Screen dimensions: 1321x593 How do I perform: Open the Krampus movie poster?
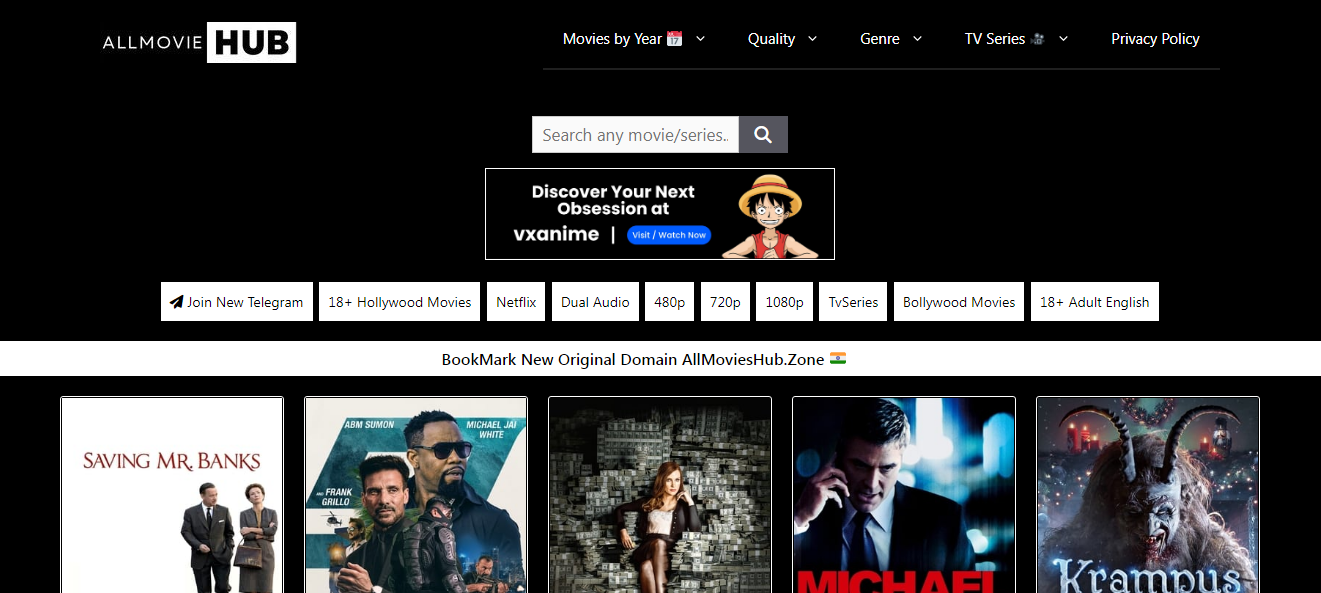(1148, 495)
